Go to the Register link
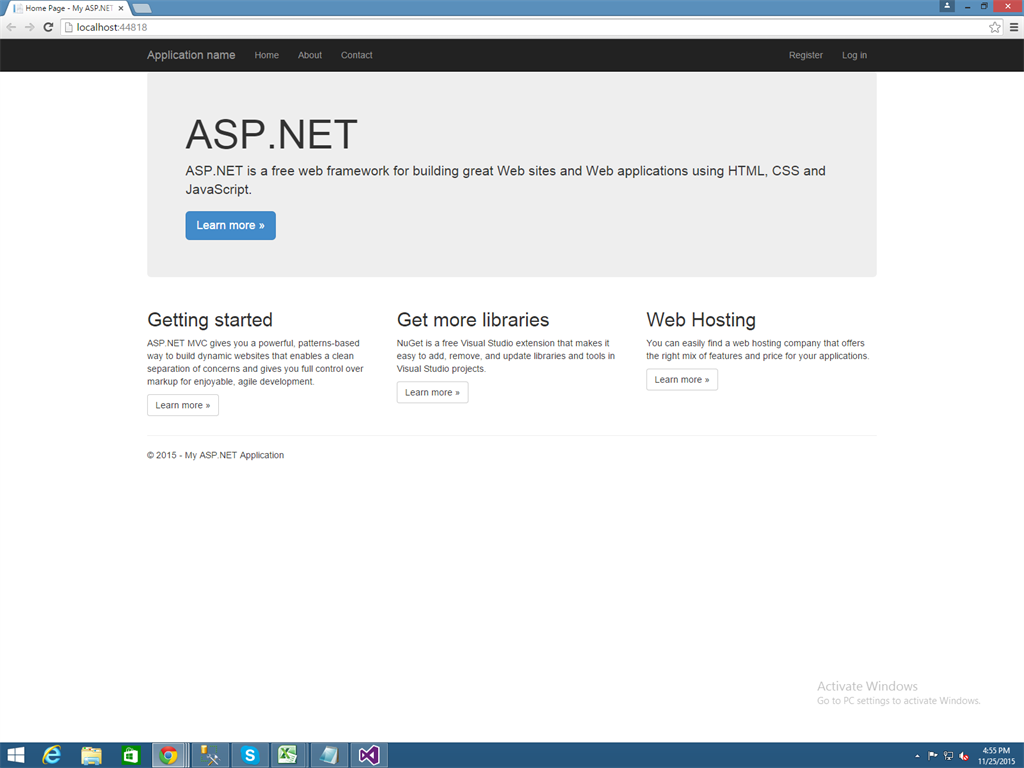 tap(805, 55)
